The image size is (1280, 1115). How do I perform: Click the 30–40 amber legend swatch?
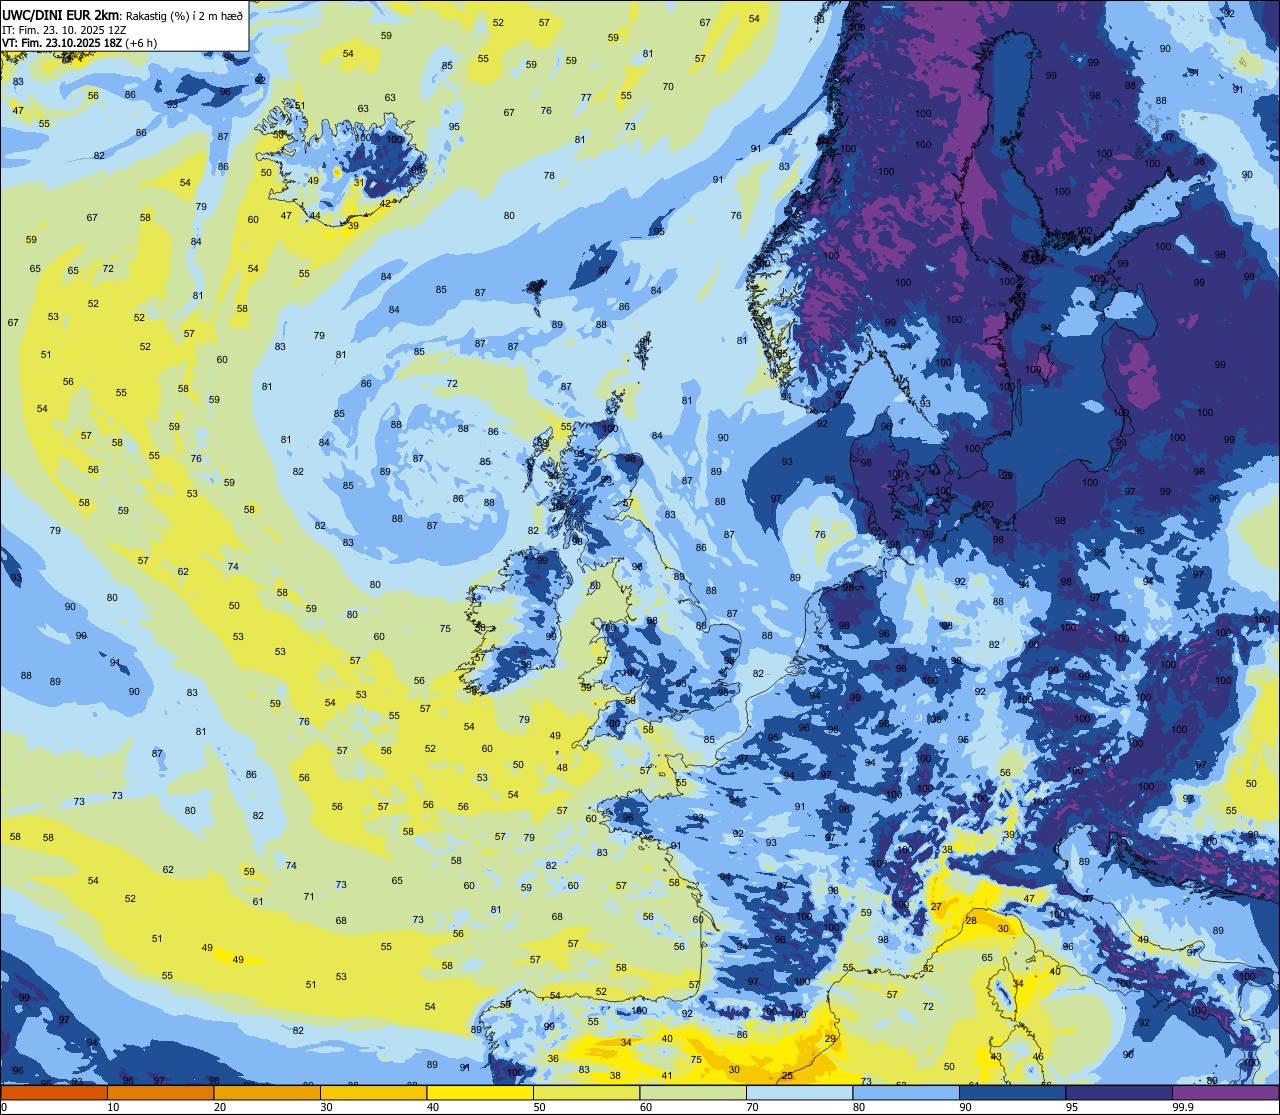373,1092
